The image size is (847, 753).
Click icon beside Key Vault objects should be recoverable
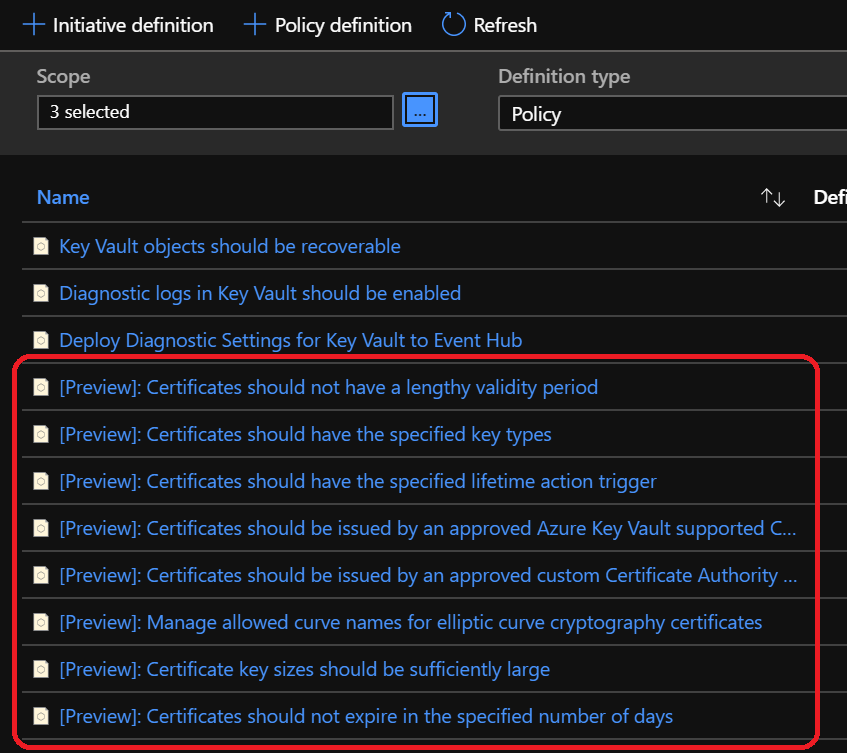pos(41,247)
